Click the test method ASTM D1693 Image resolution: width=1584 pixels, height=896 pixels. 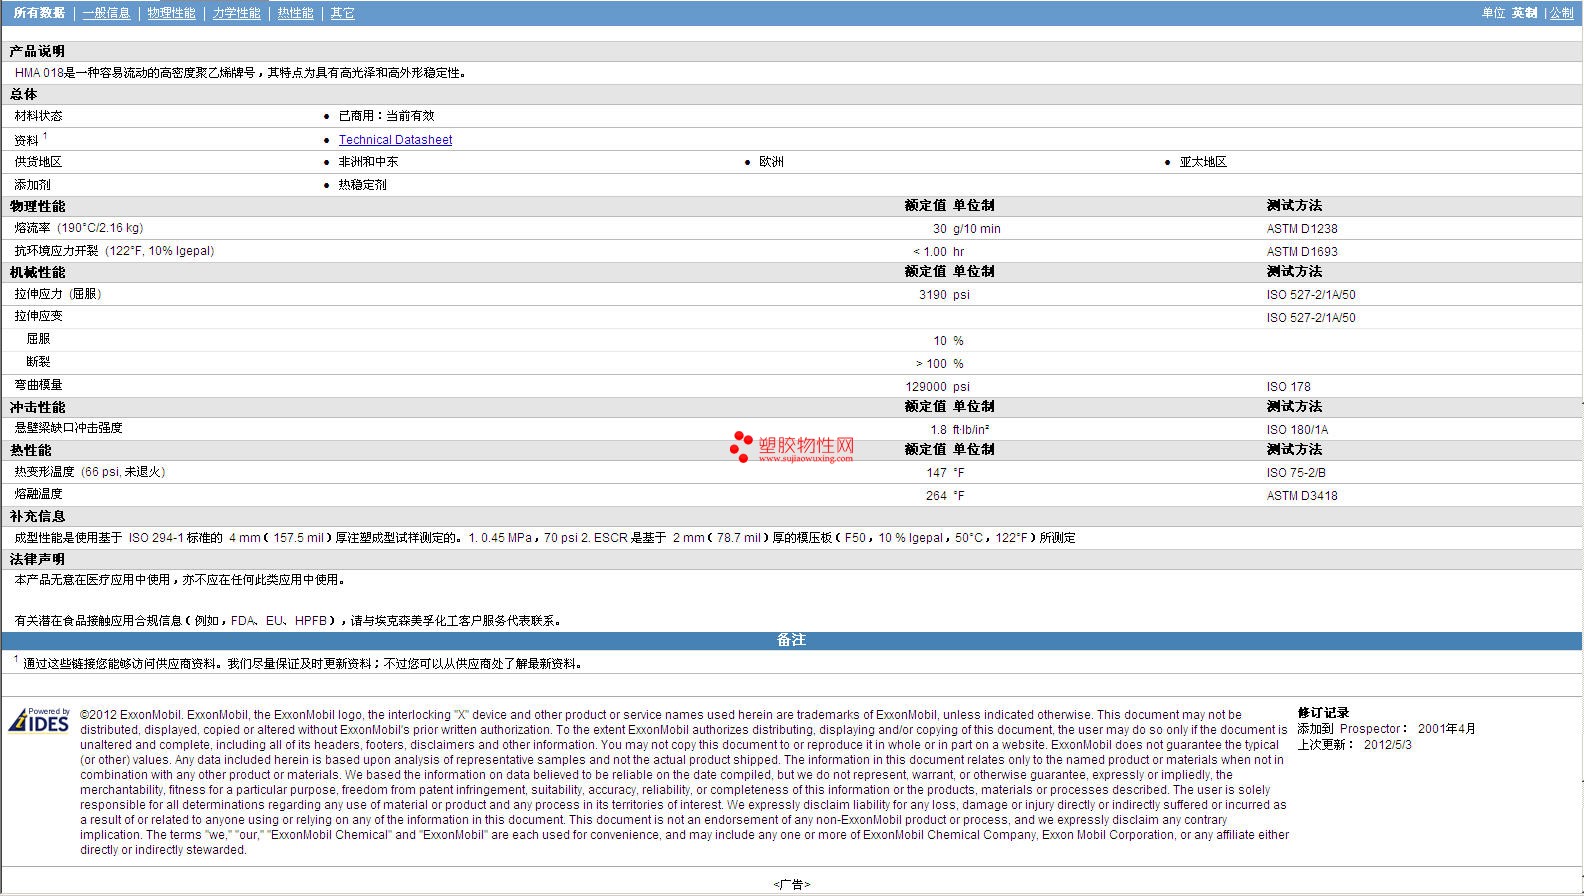(x=1302, y=252)
